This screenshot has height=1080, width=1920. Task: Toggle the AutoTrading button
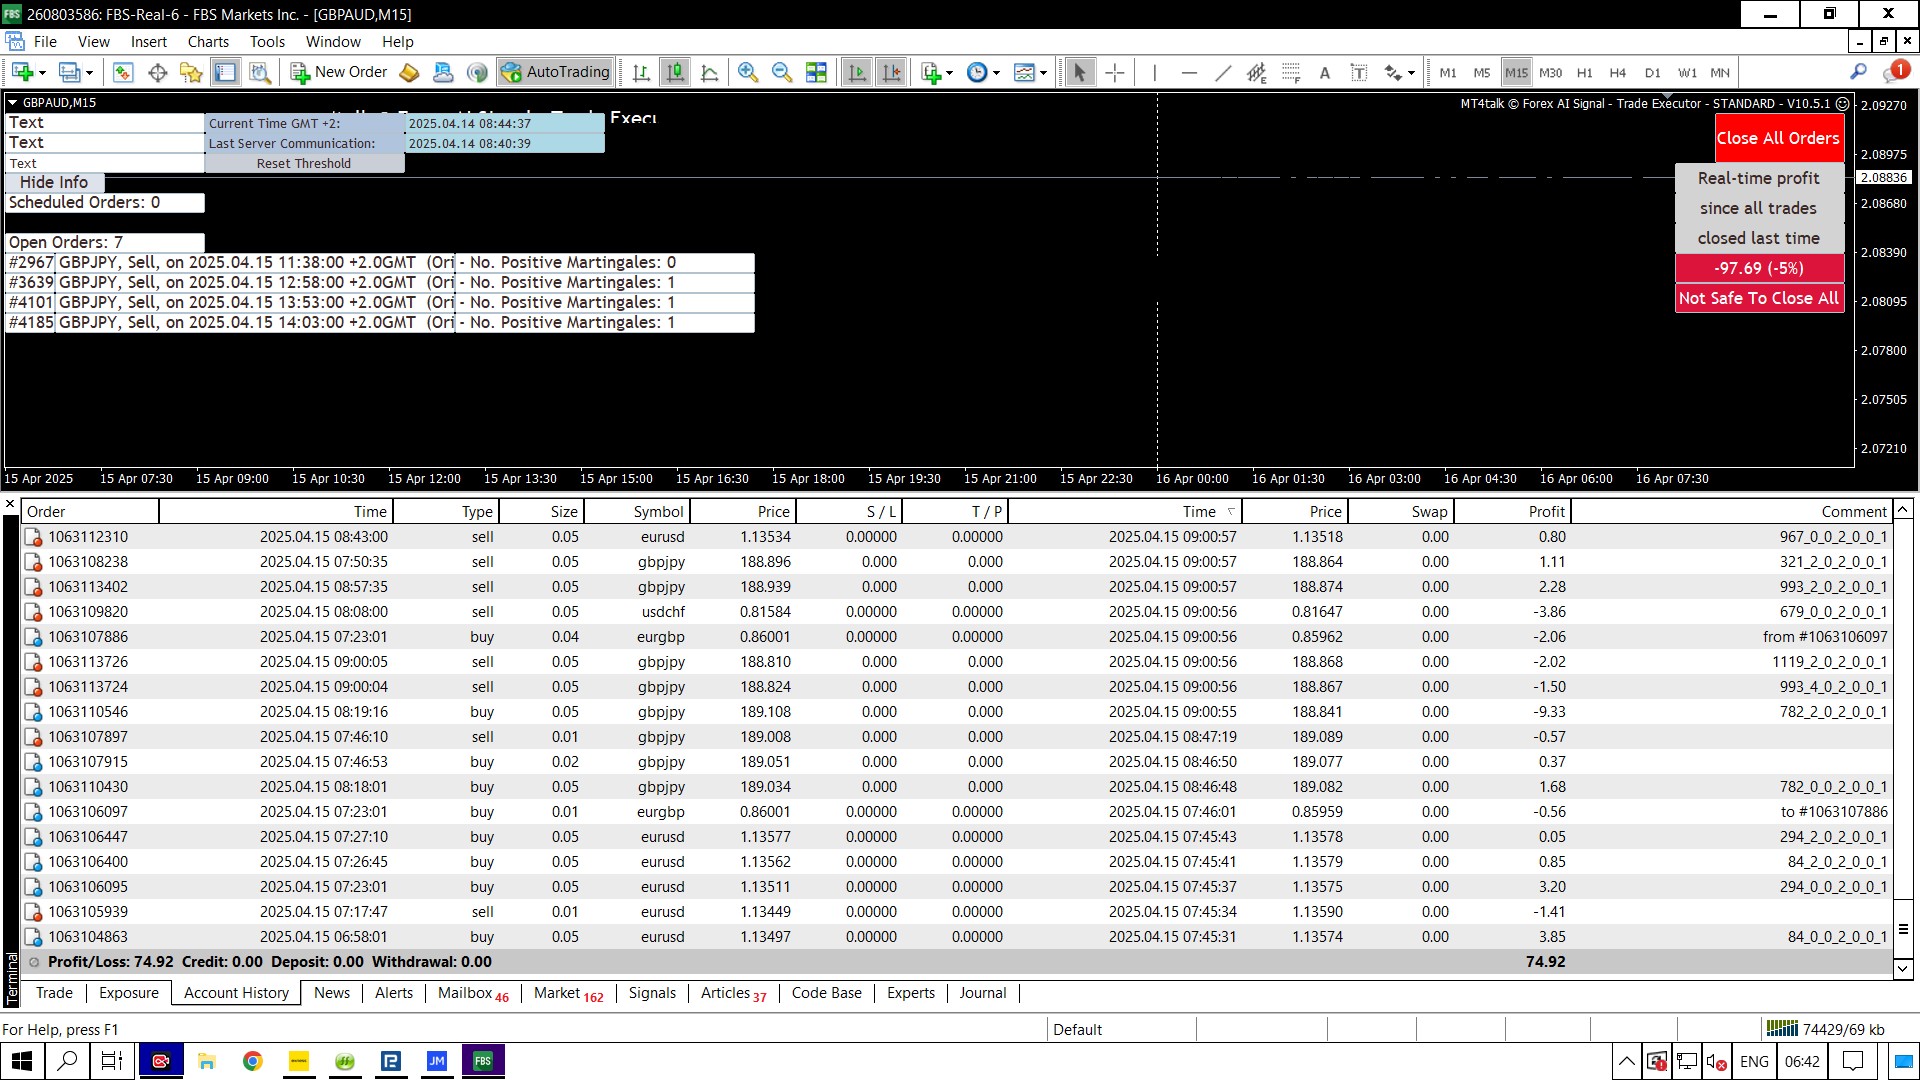tap(555, 72)
